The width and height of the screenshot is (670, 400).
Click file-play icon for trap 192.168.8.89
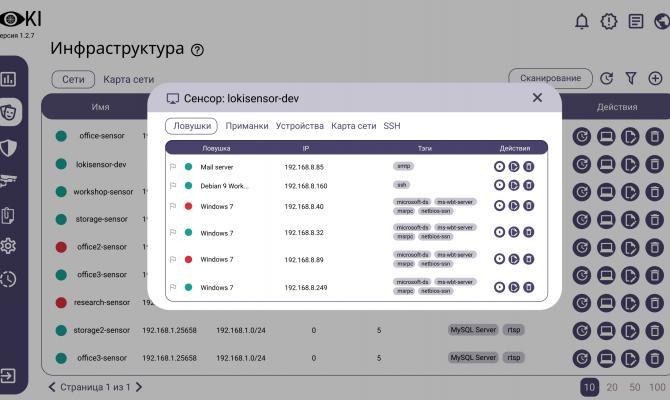(x=514, y=259)
